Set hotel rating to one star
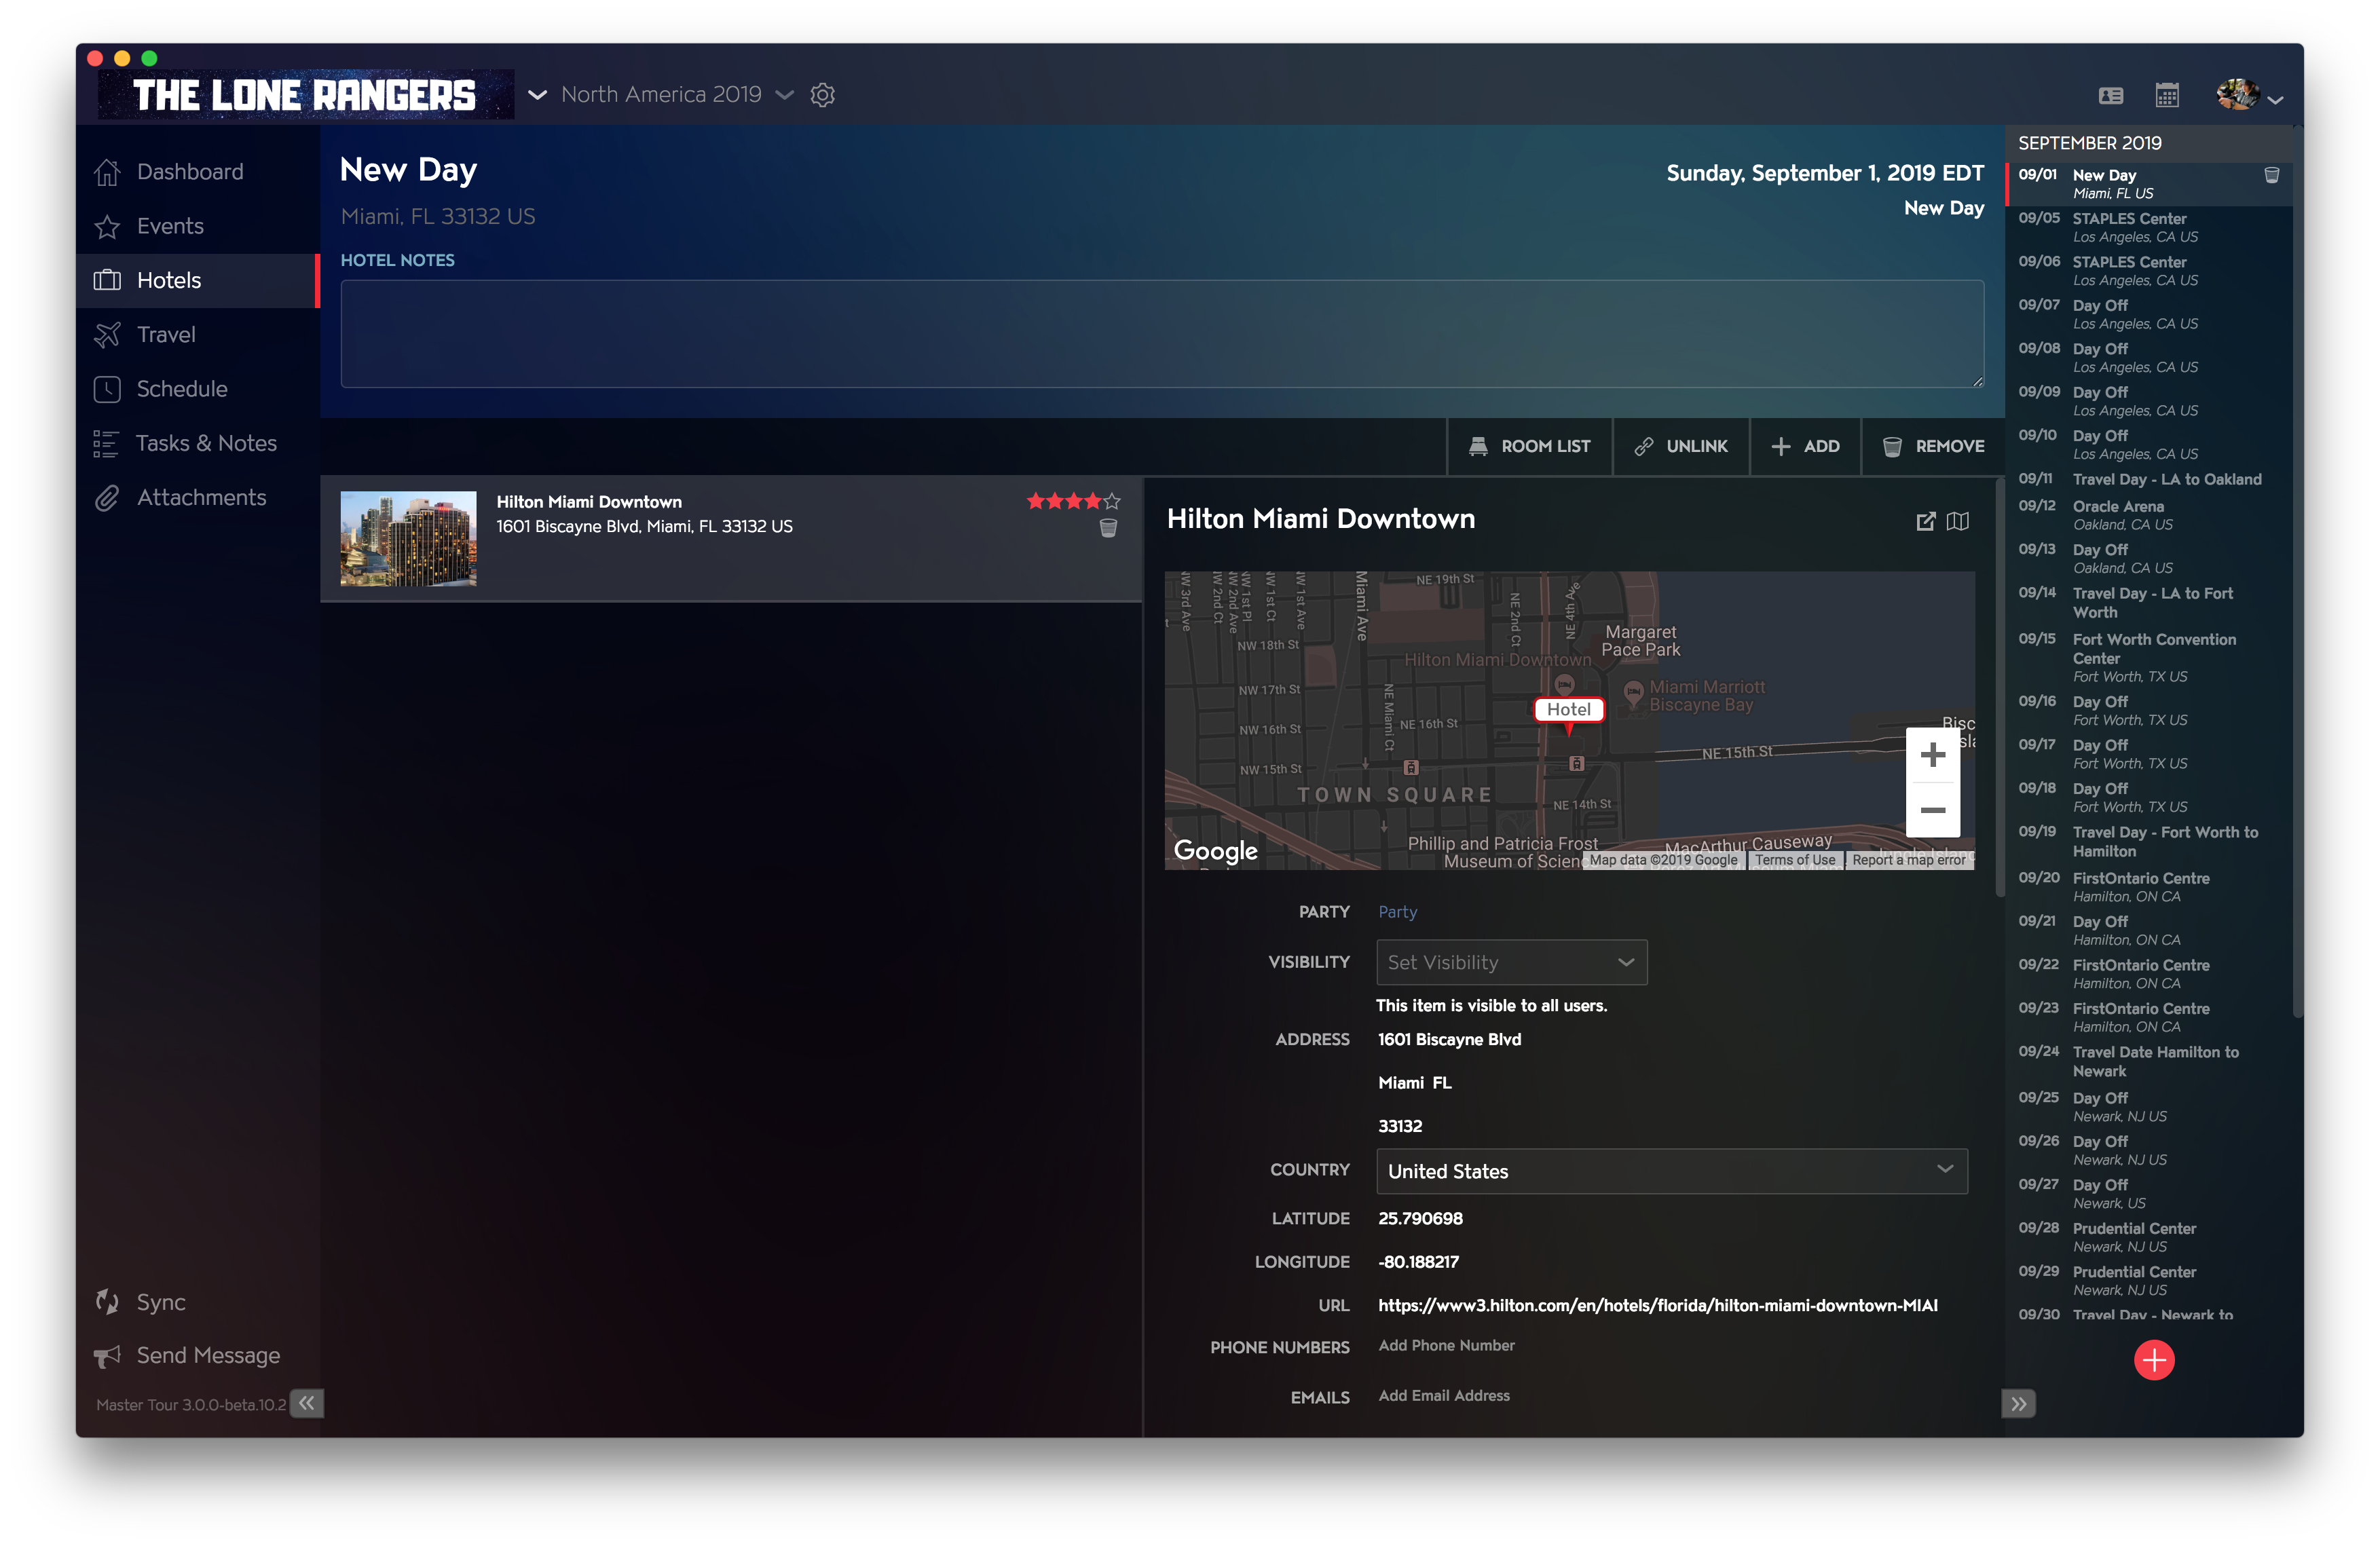 pos(1036,501)
